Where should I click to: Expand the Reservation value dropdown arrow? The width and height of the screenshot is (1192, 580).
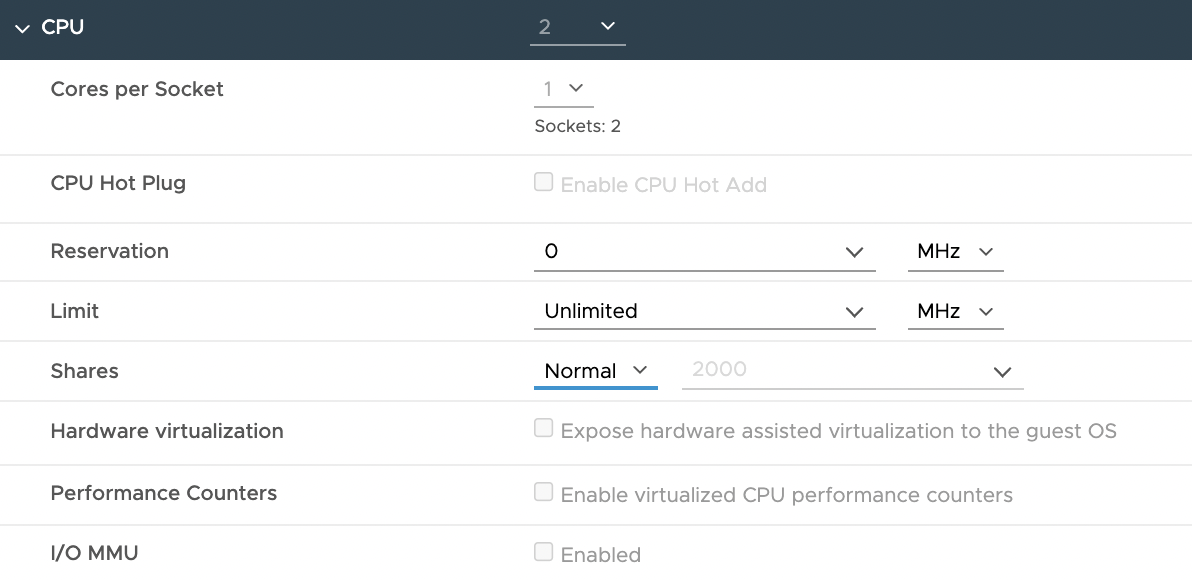pyautogui.click(x=854, y=252)
